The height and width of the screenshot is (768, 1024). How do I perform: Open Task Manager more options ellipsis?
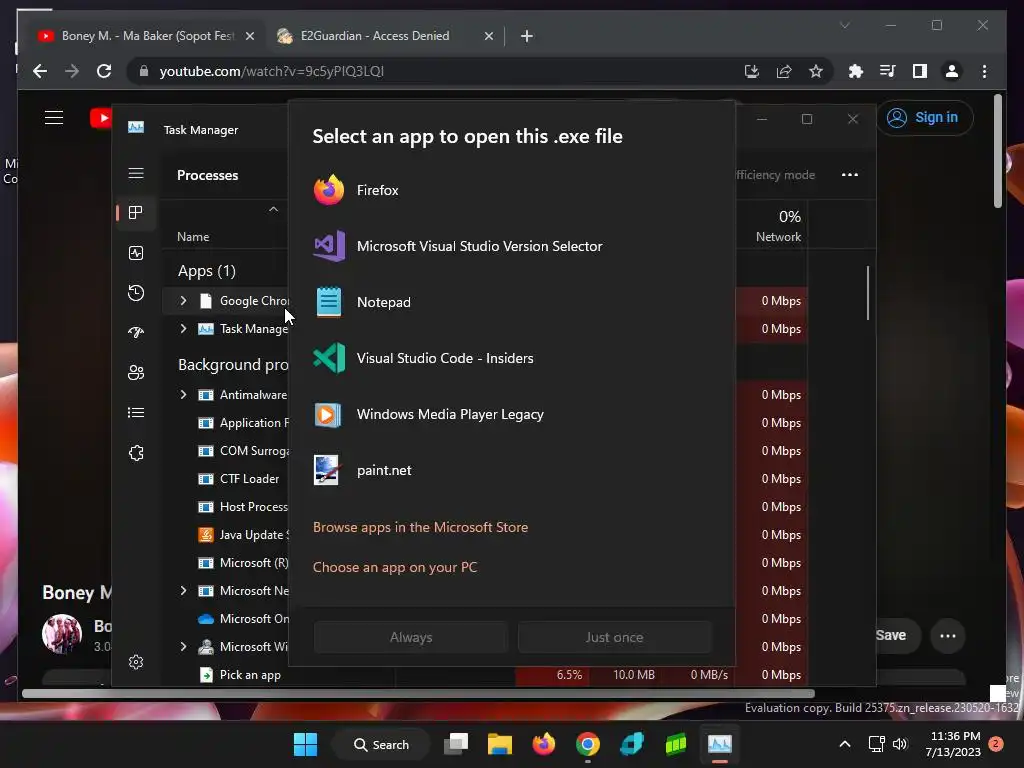tap(850, 174)
